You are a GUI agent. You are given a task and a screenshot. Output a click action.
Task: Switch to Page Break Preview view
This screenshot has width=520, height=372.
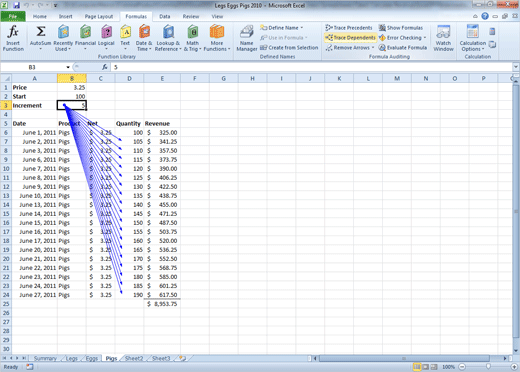click(x=434, y=367)
